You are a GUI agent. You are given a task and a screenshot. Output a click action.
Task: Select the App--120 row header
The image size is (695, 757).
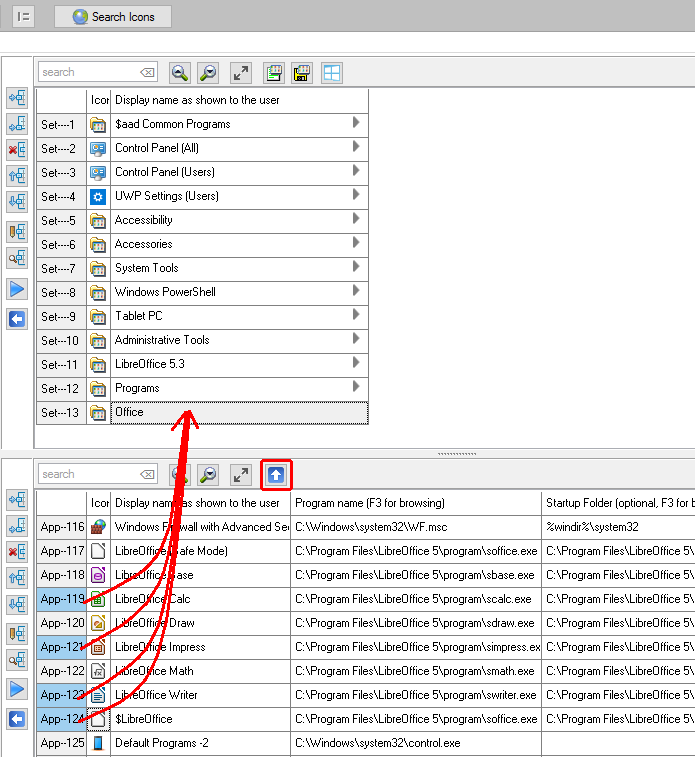pyautogui.click(x=61, y=623)
